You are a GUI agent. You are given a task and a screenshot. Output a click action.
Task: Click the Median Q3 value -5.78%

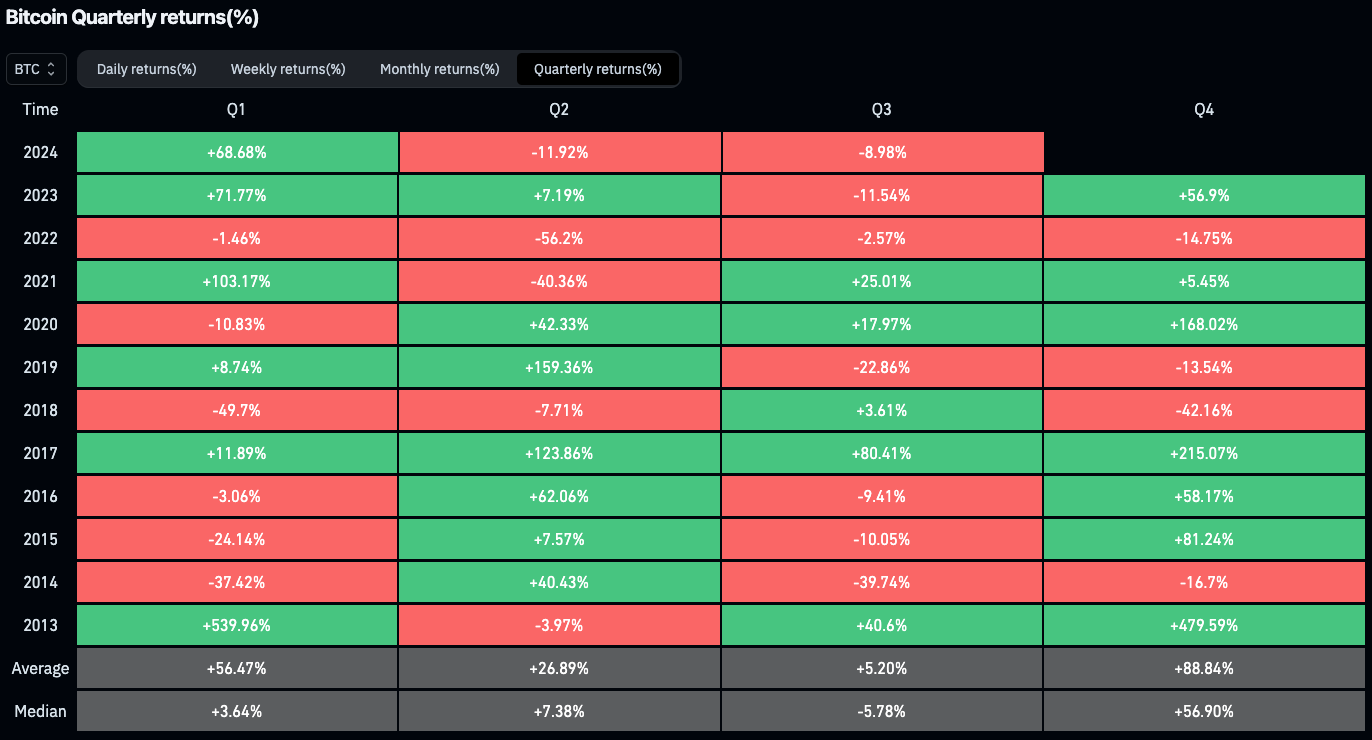[881, 711]
